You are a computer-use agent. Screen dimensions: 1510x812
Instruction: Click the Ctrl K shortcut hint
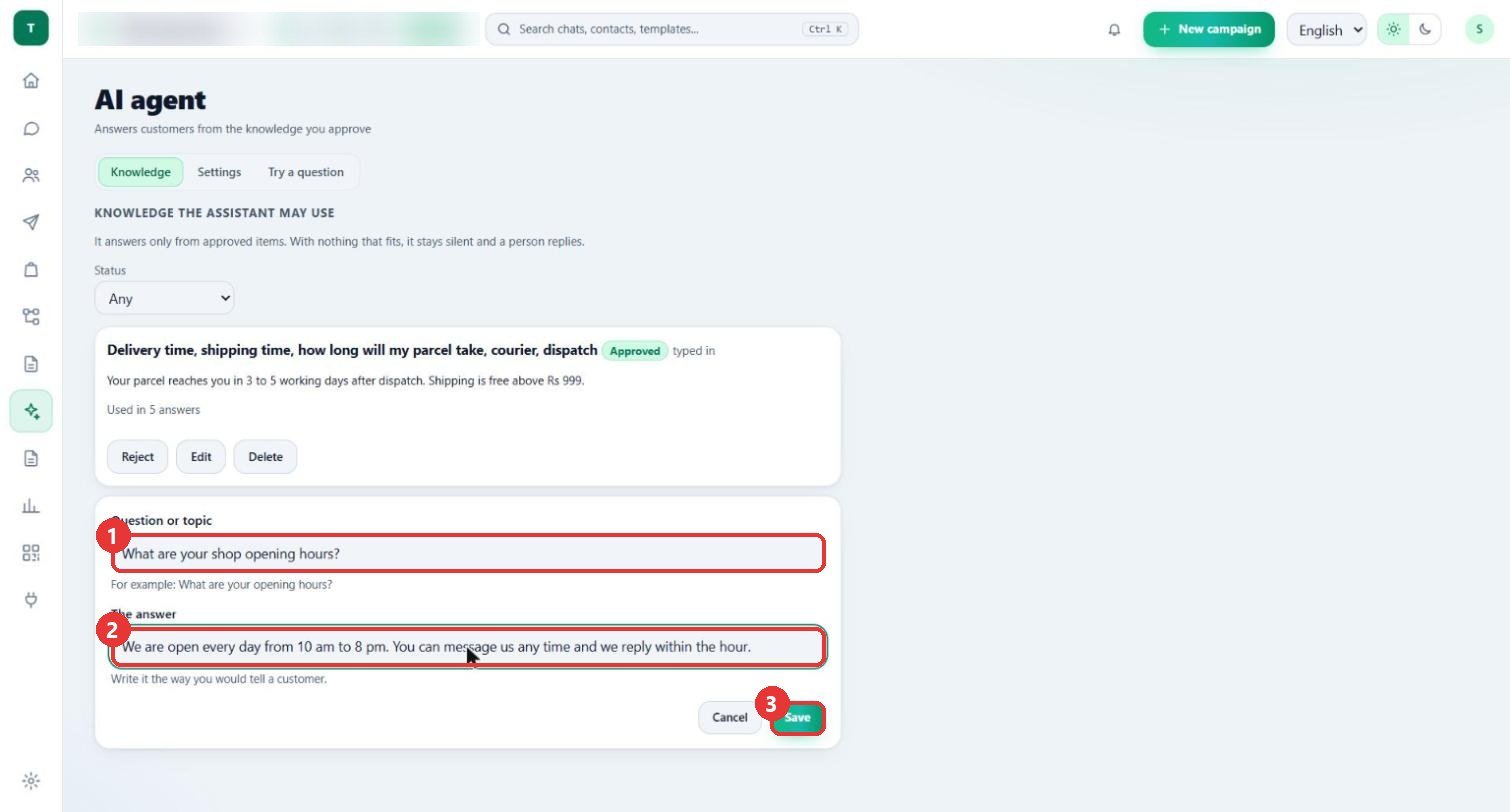coord(825,29)
